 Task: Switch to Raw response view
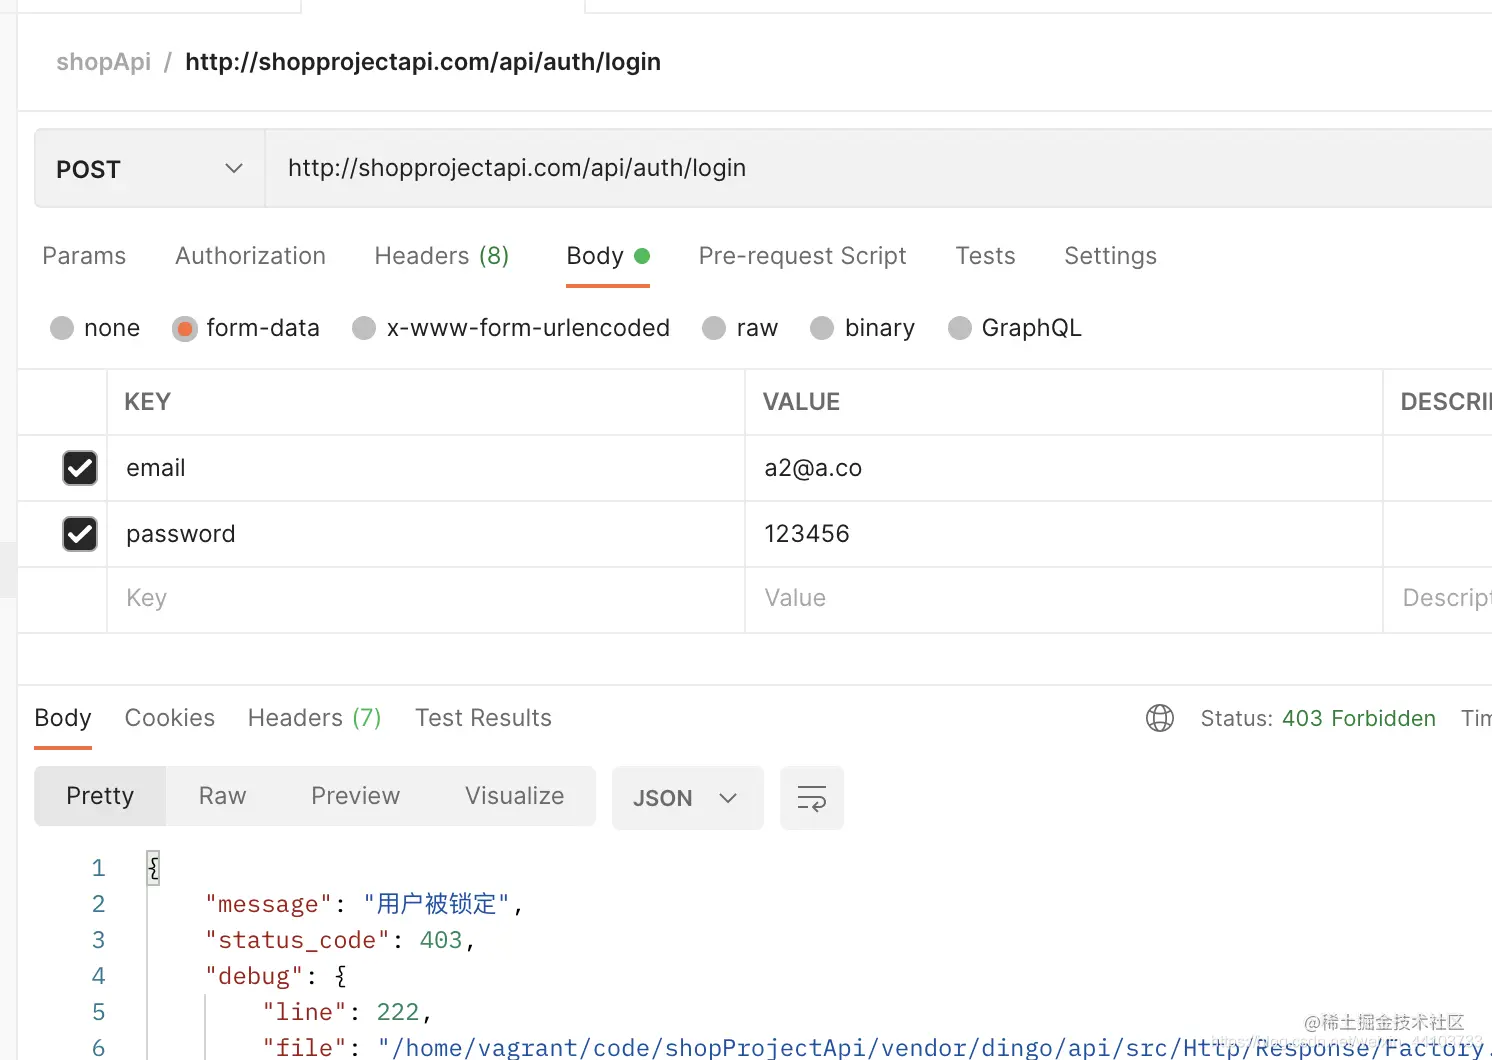[222, 796]
